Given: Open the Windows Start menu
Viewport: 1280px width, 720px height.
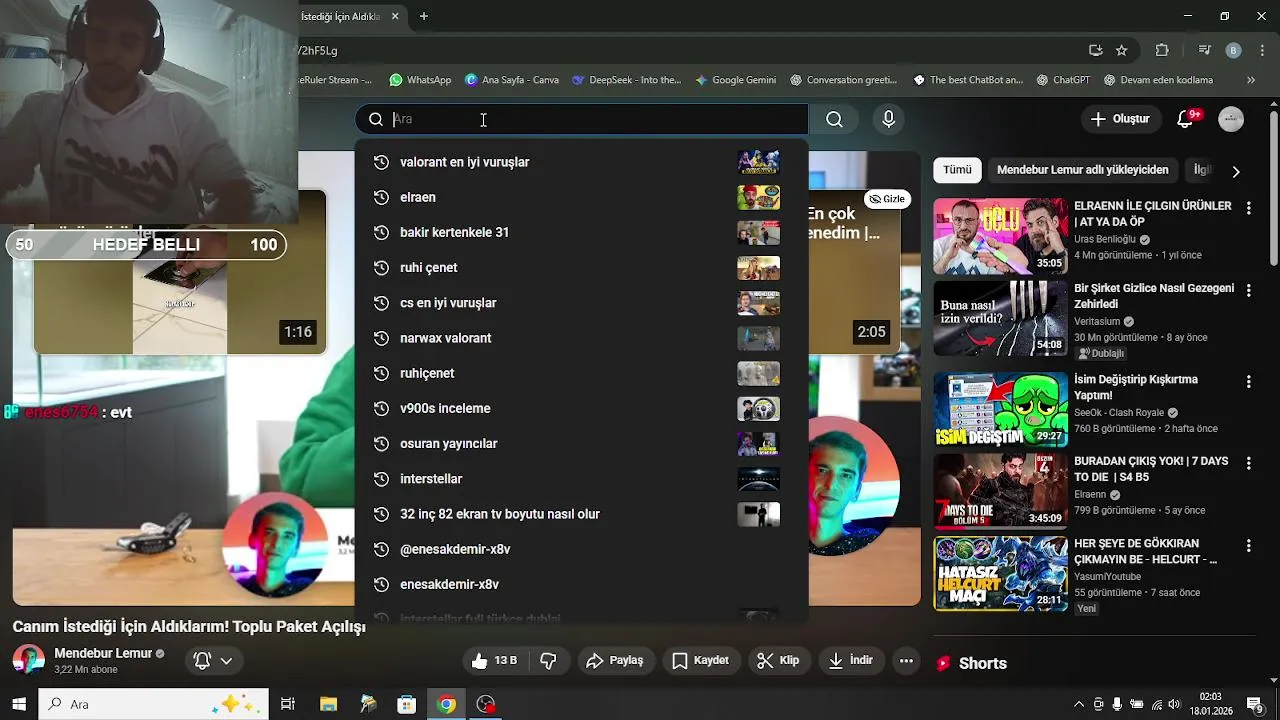Looking at the screenshot, I should [18, 704].
